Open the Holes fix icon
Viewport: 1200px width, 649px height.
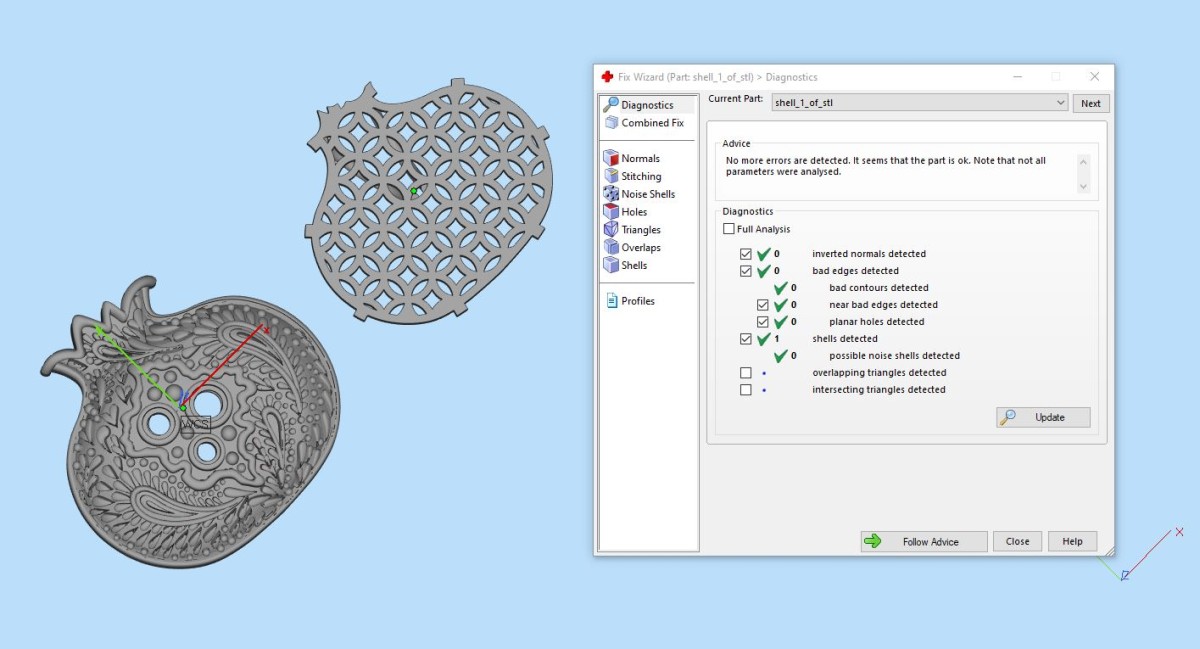pos(611,212)
